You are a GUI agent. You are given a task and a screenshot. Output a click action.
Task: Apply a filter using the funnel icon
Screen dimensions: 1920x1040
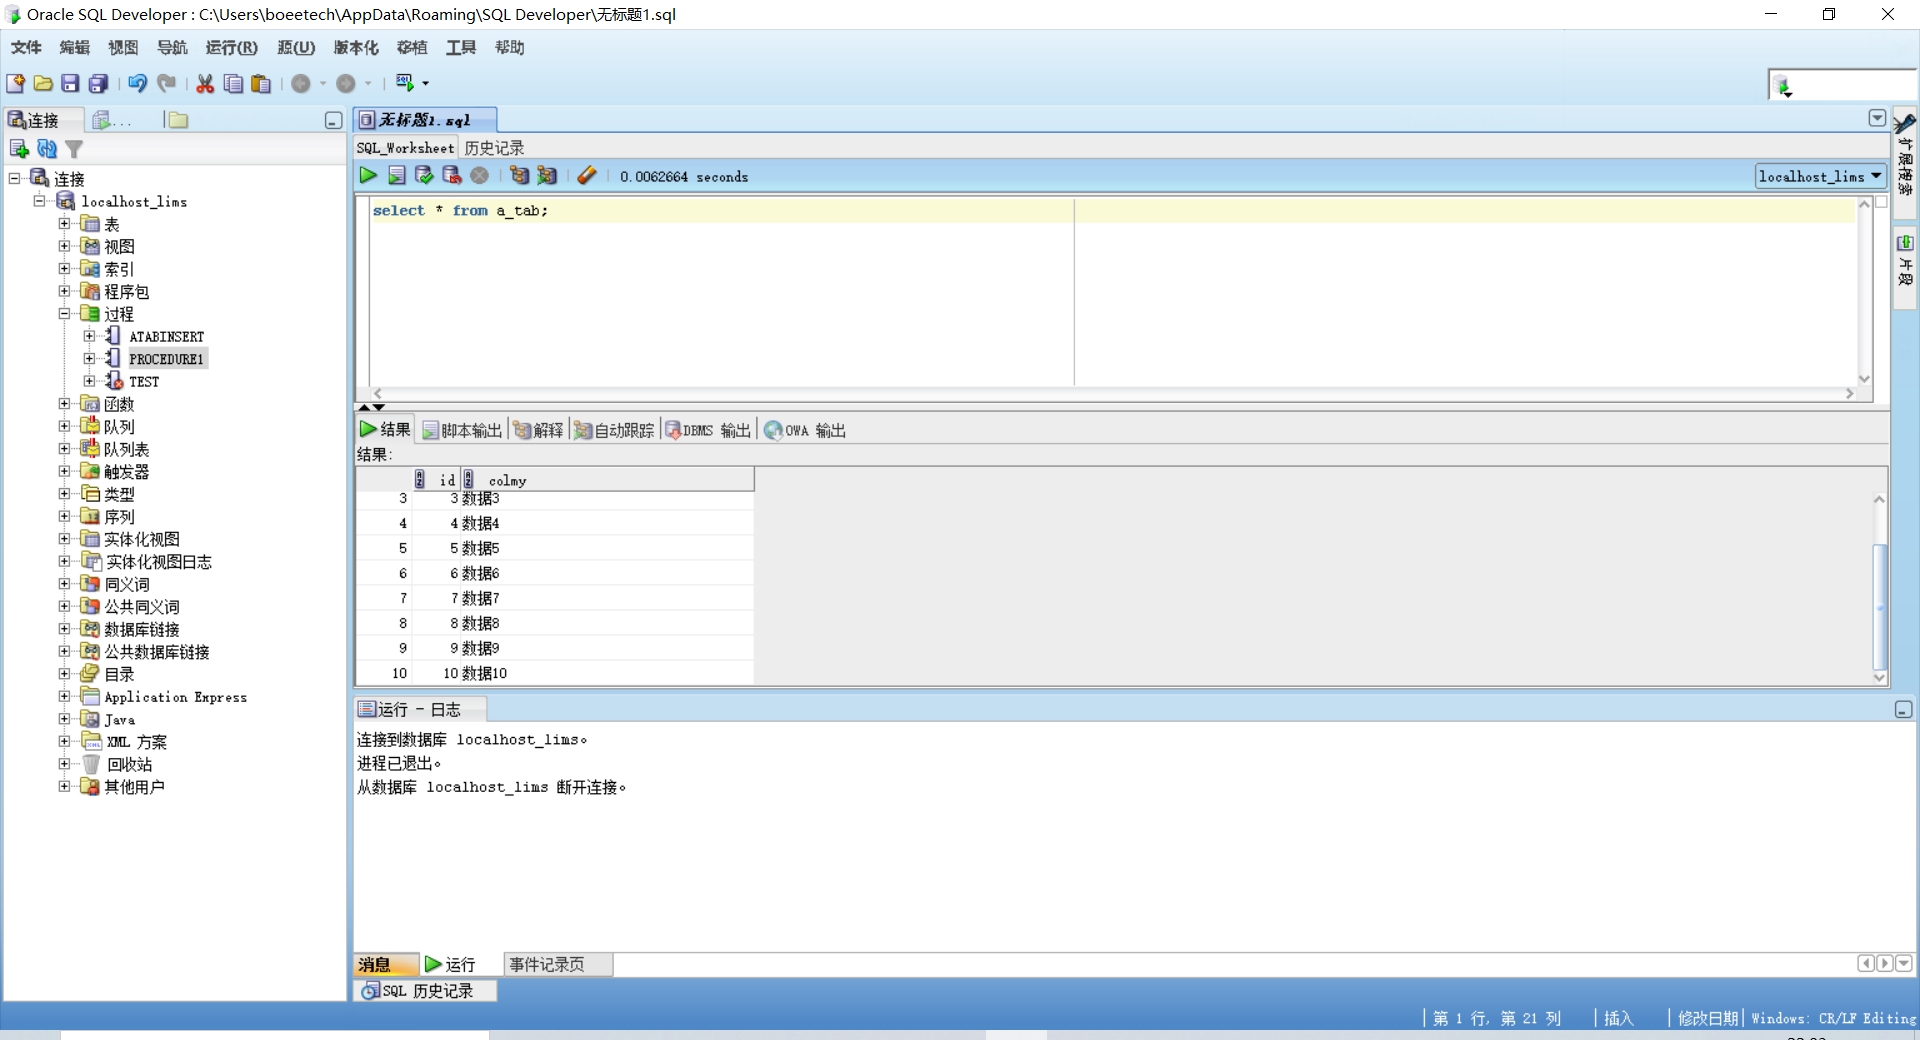click(x=74, y=148)
